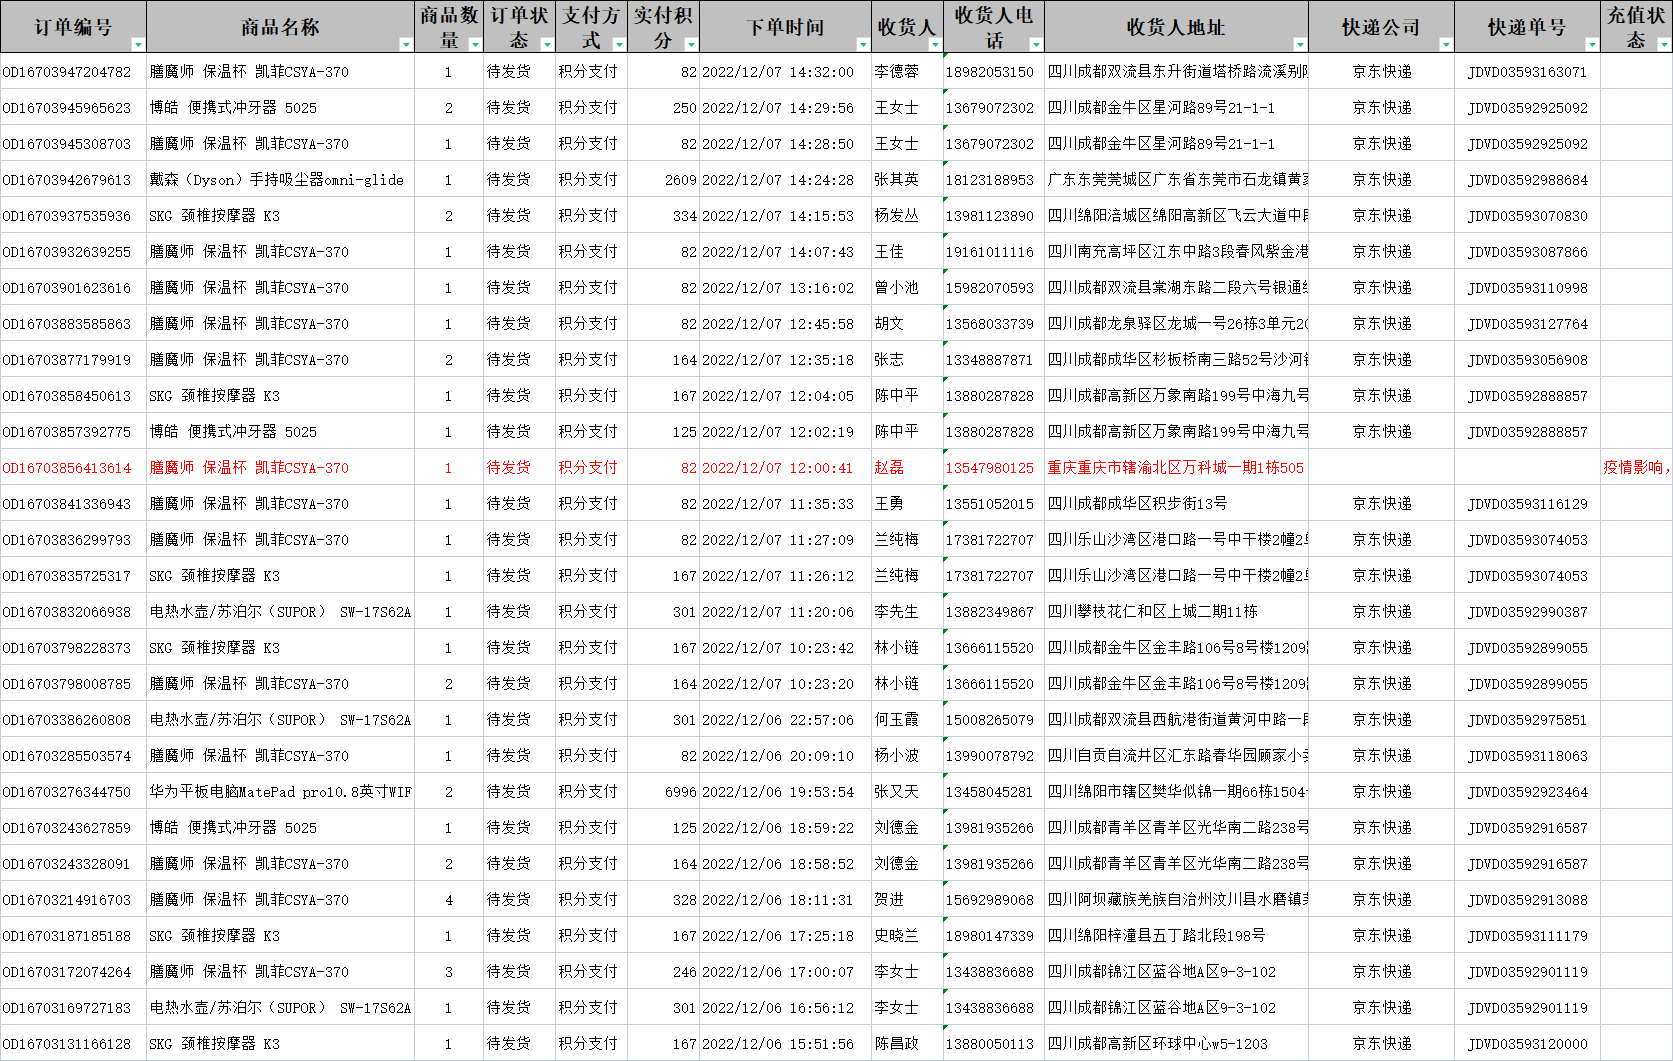The height and width of the screenshot is (1061, 1673).
Task: Select the 快递公司 header cell
Action: pyautogui.click(x=1381, y=27)
